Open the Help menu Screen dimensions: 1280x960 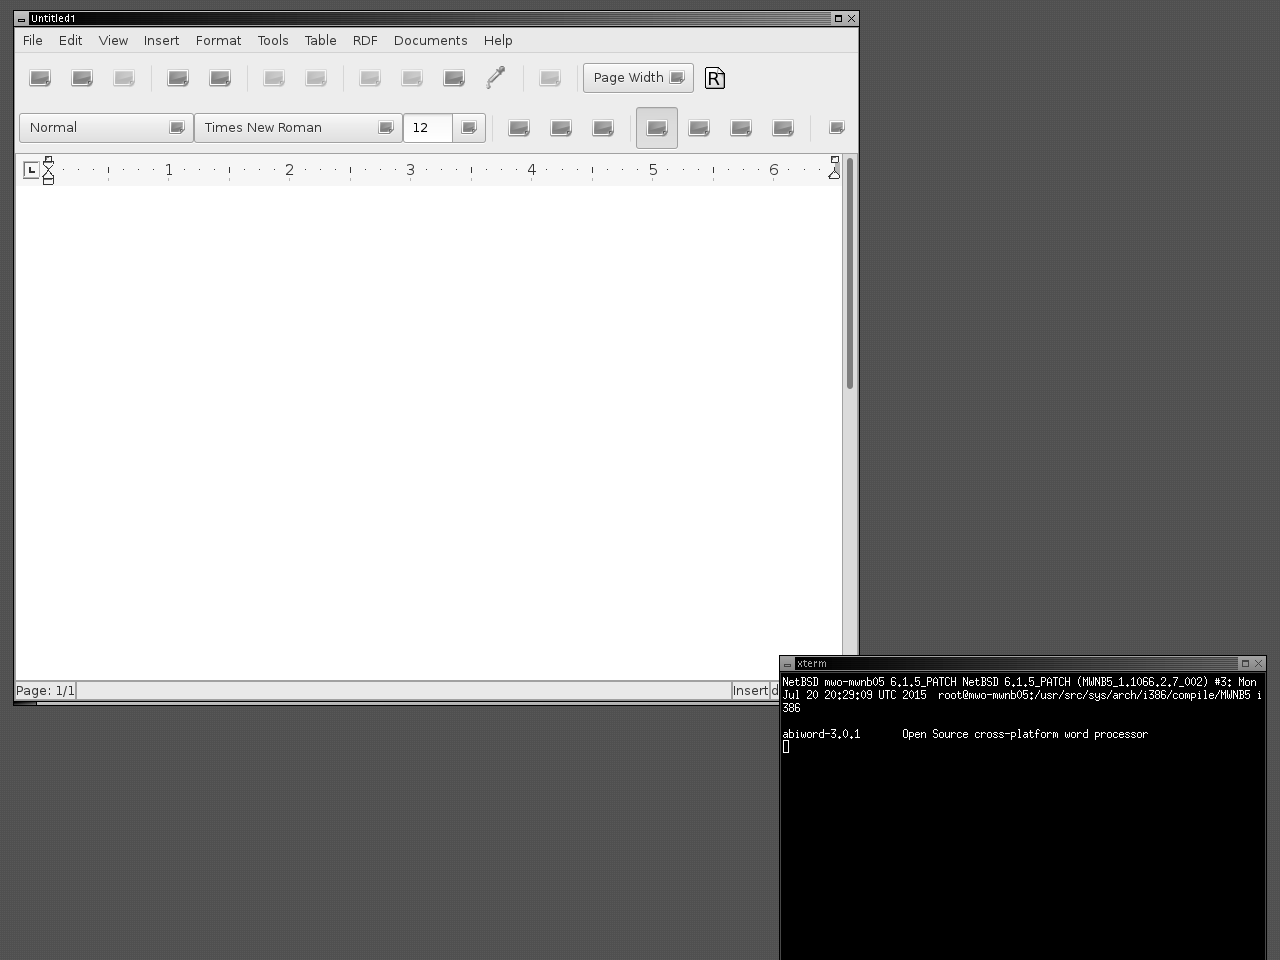[x=498, y=40]
